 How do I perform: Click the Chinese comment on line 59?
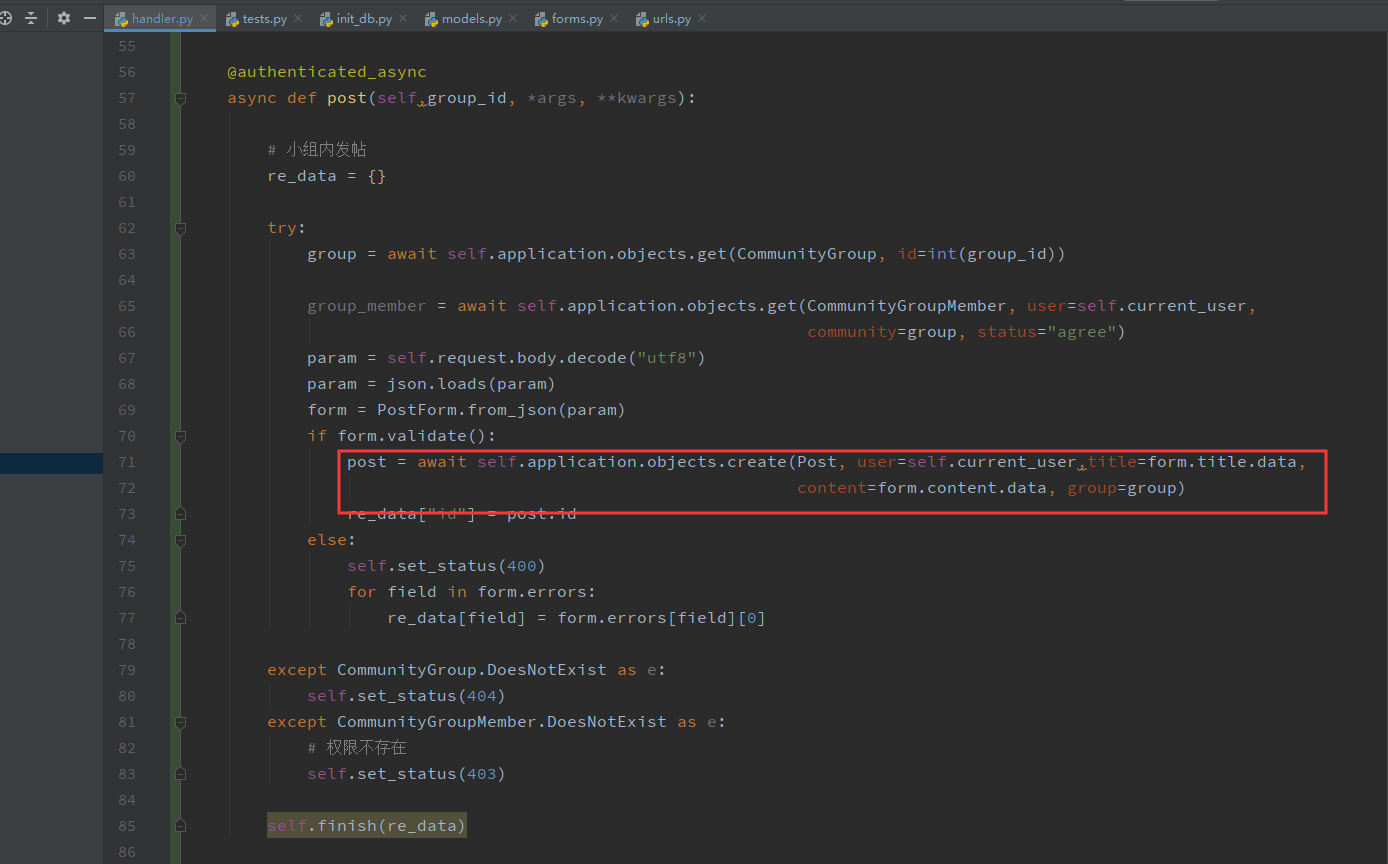tap(317, 150)
